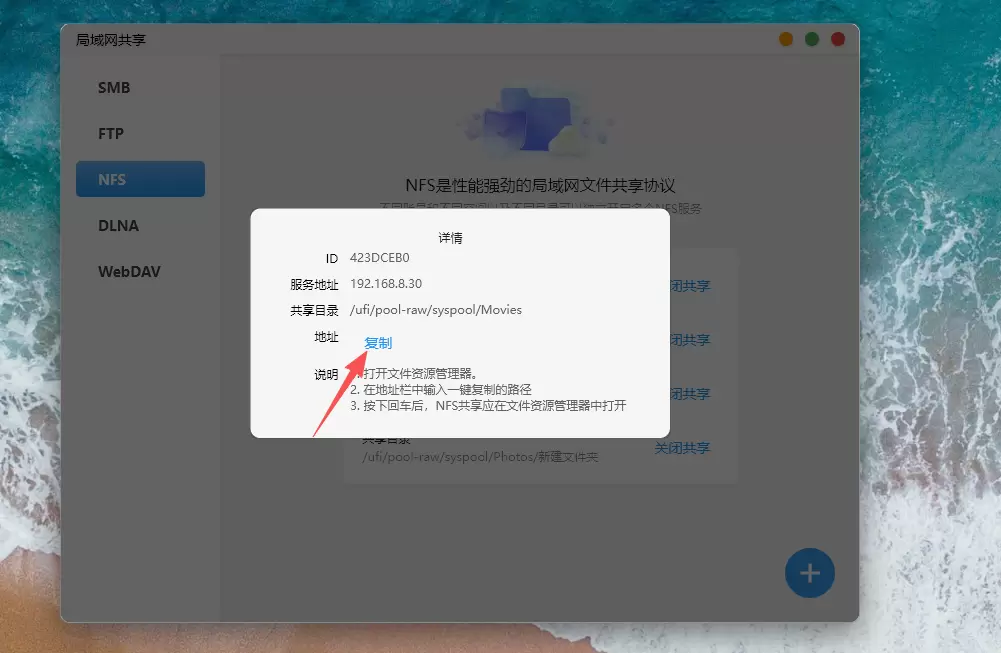This screenshot has width=1001, height=653.
Task: Click the 局域网共享 window title
Action: [111, 40]
